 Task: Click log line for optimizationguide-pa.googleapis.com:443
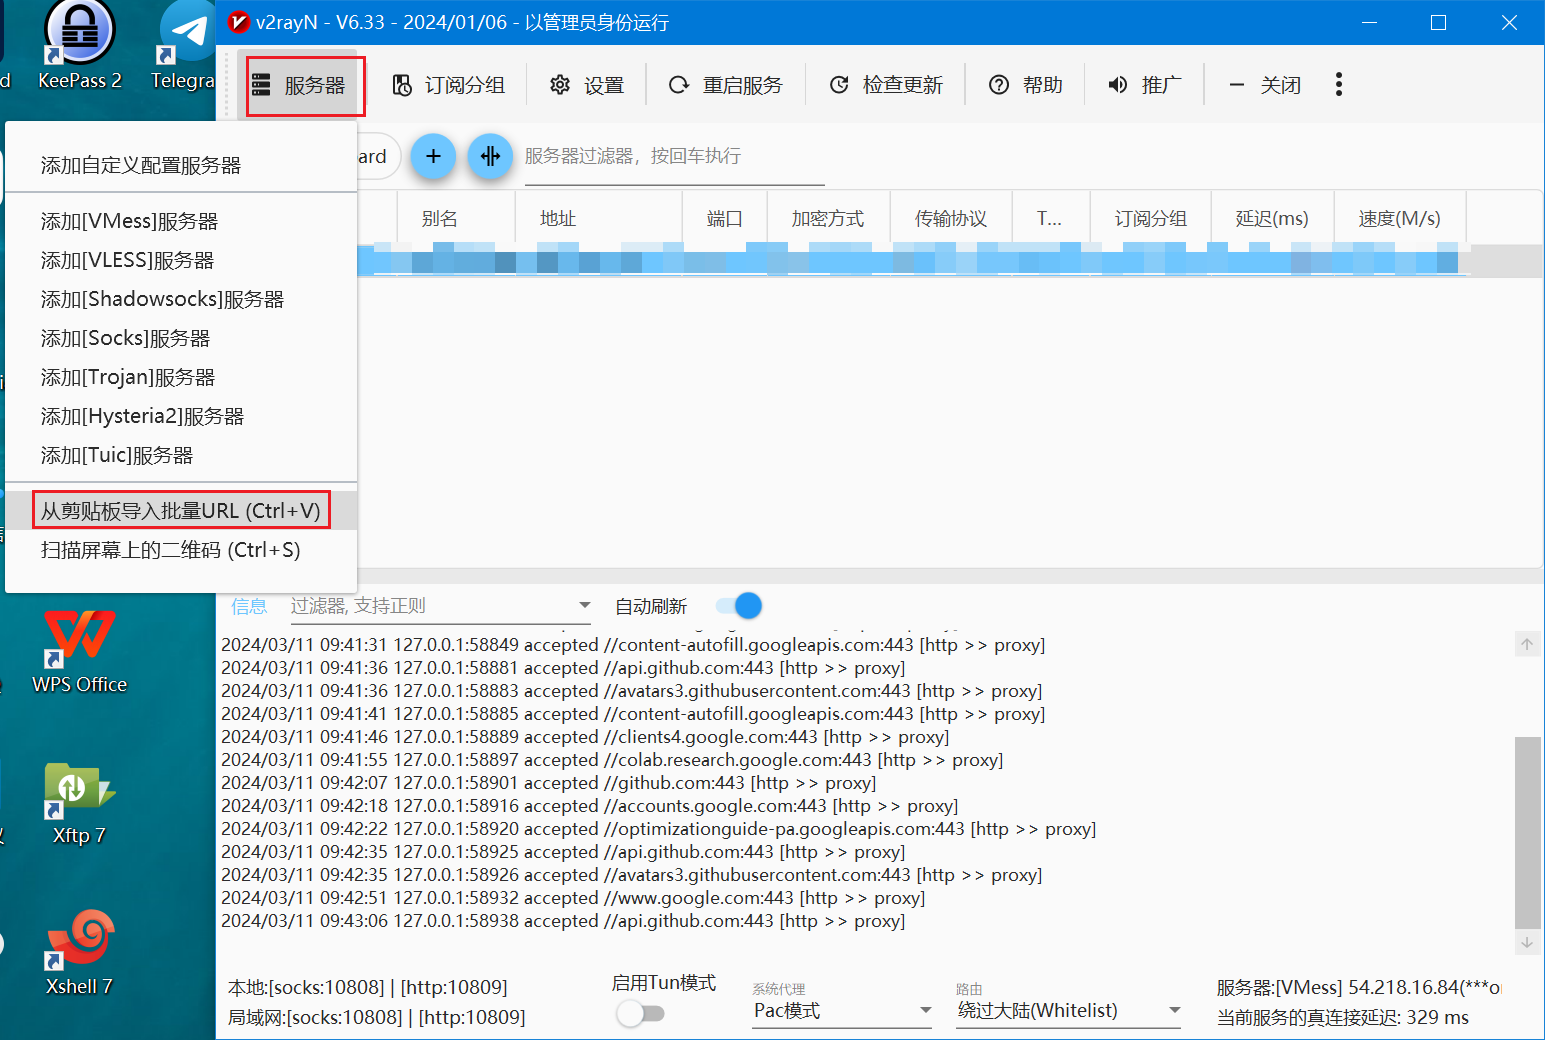(x=658, y=829)
